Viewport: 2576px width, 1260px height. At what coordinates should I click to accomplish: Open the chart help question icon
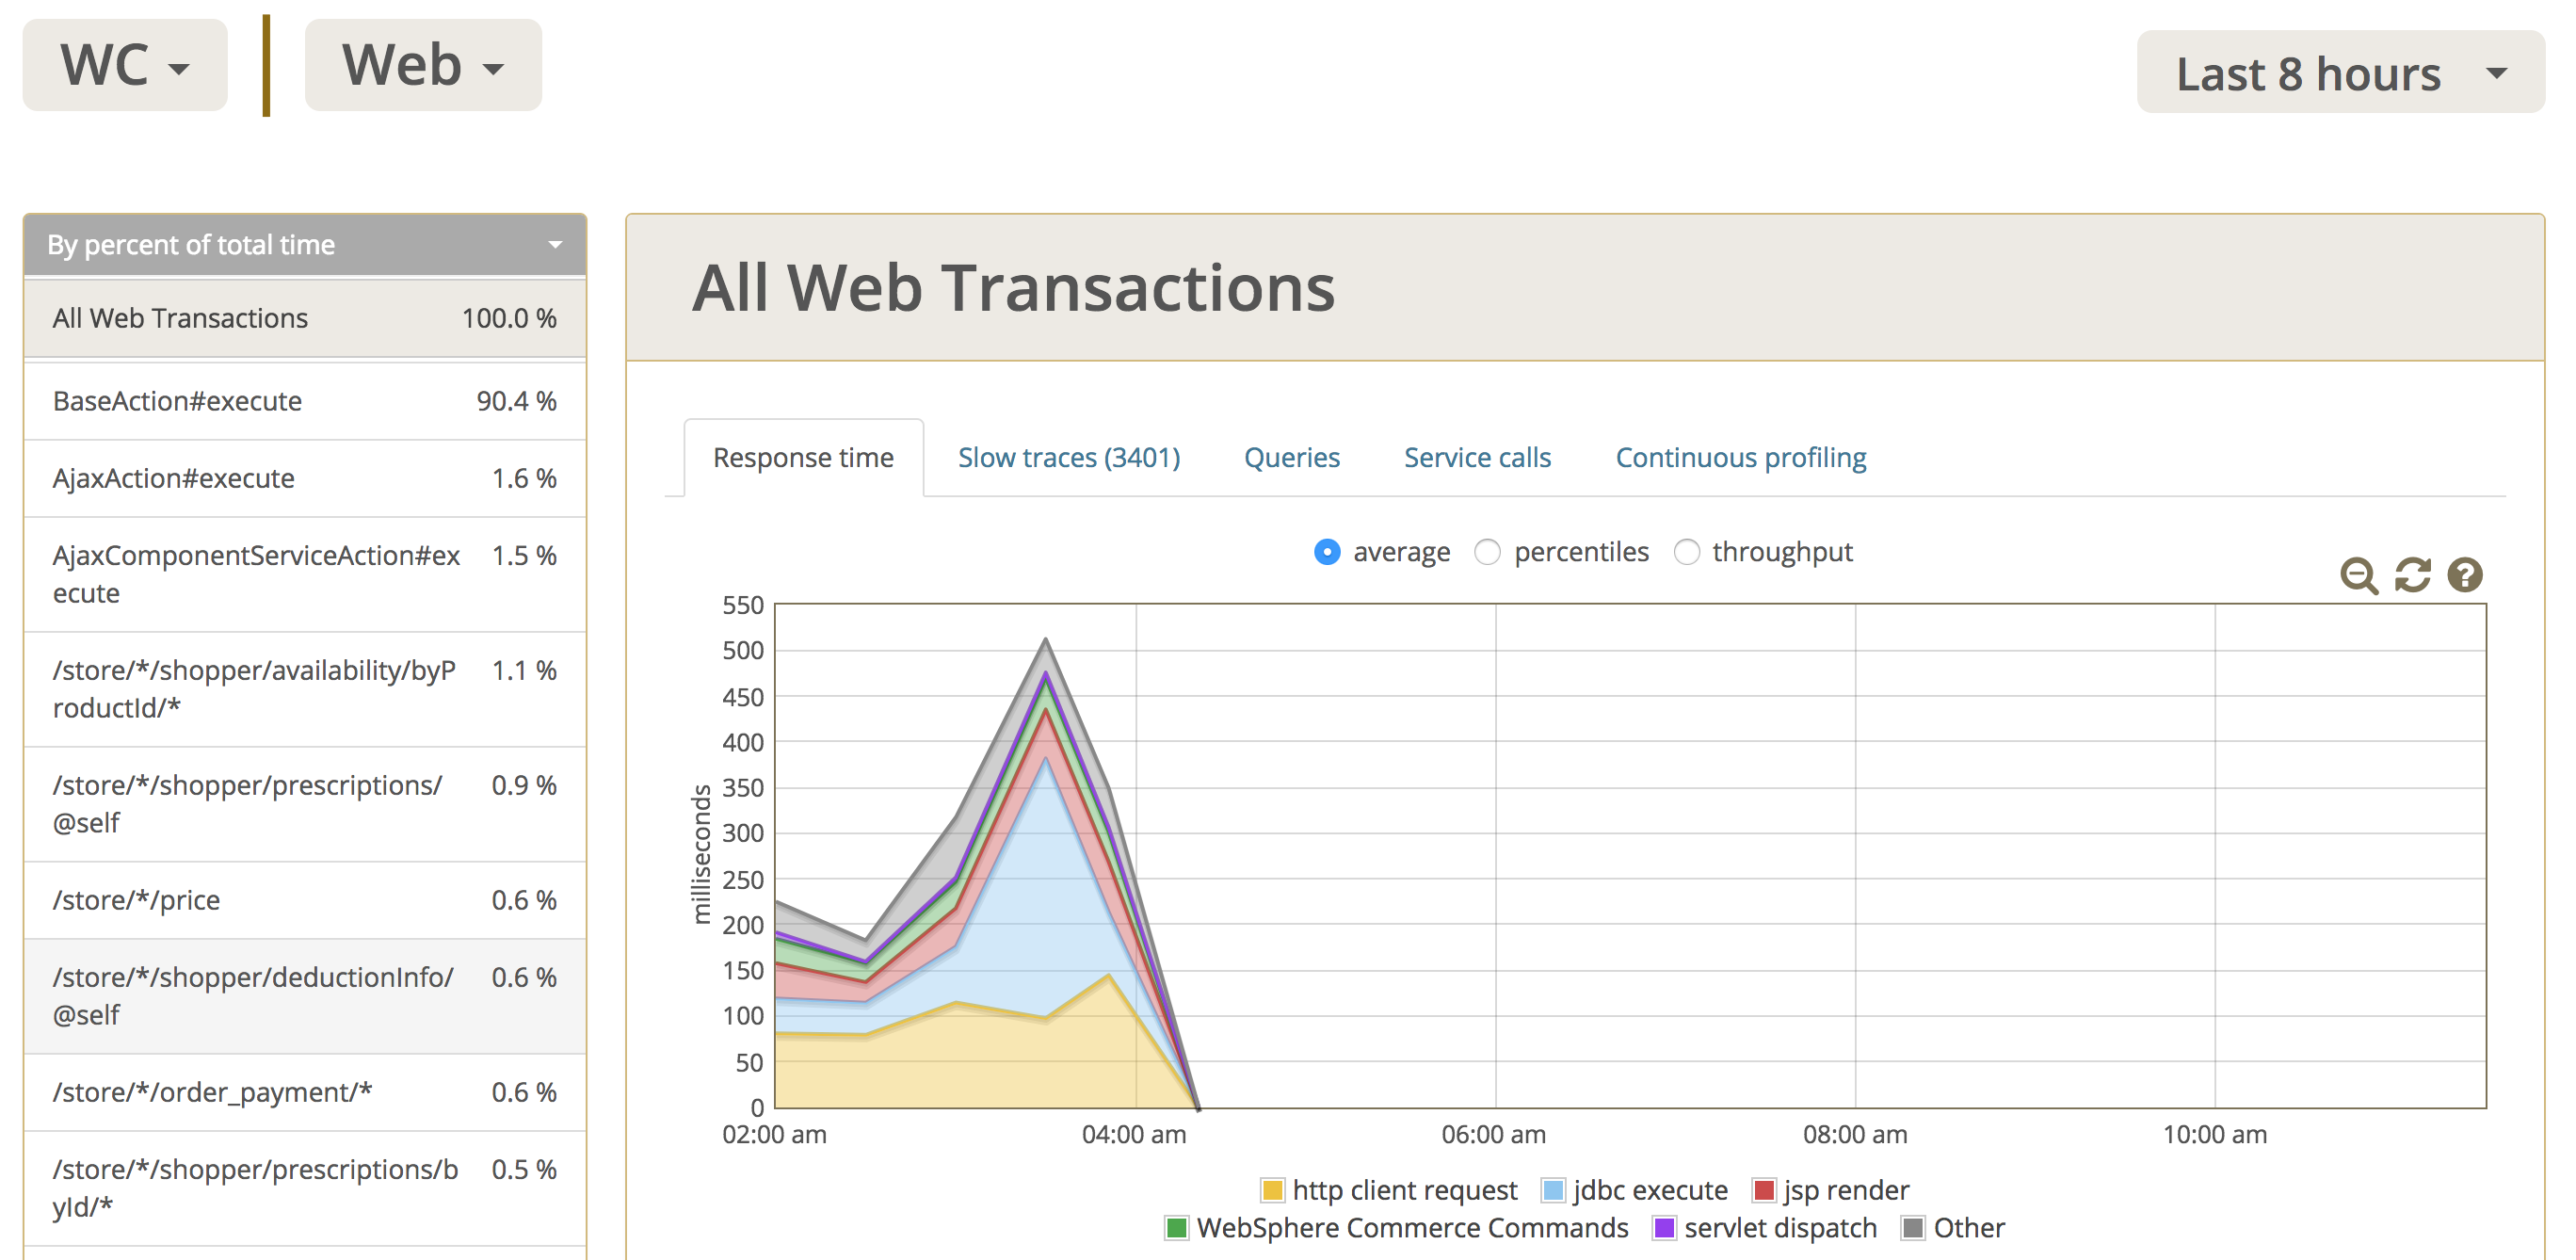tap(2465, 575)
